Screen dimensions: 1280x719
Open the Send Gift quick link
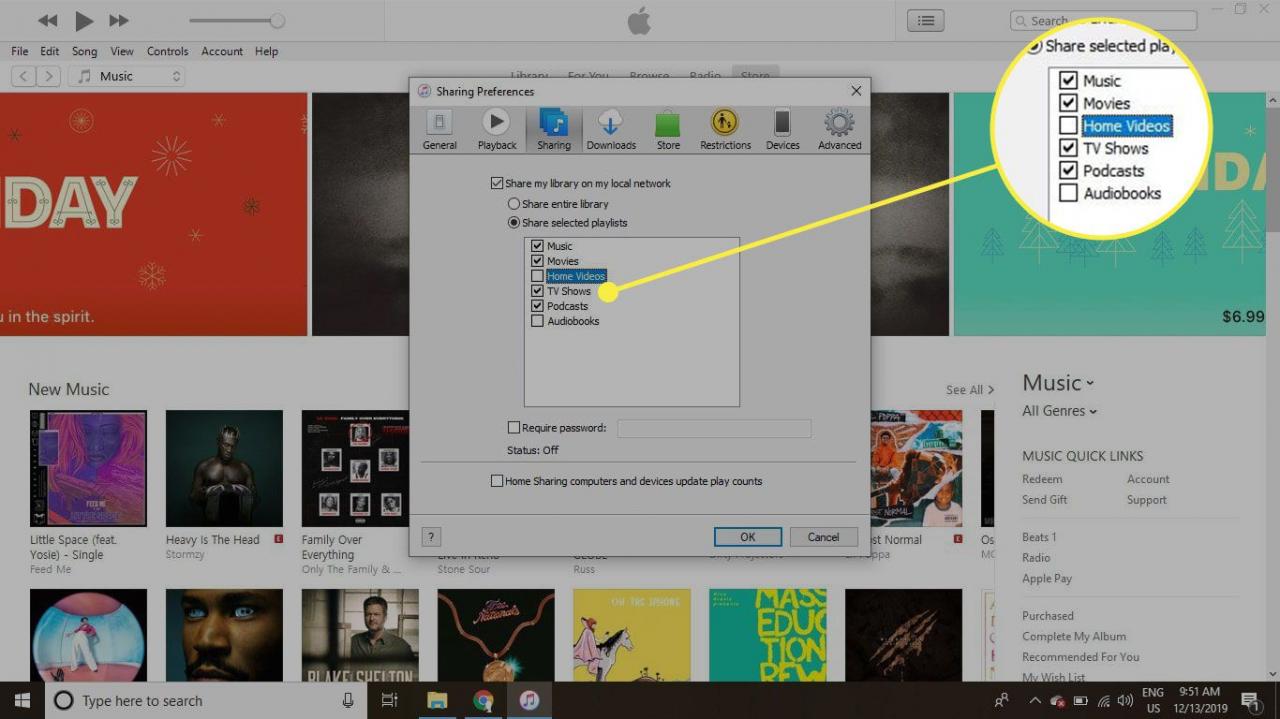point(1045,500)
